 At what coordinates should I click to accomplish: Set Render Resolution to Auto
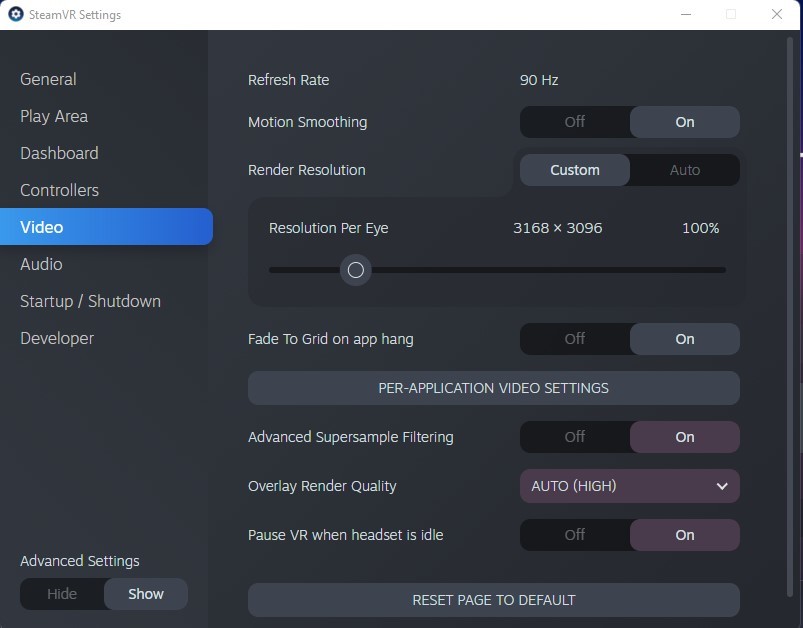pyautogui.click(x=685, y=170)
